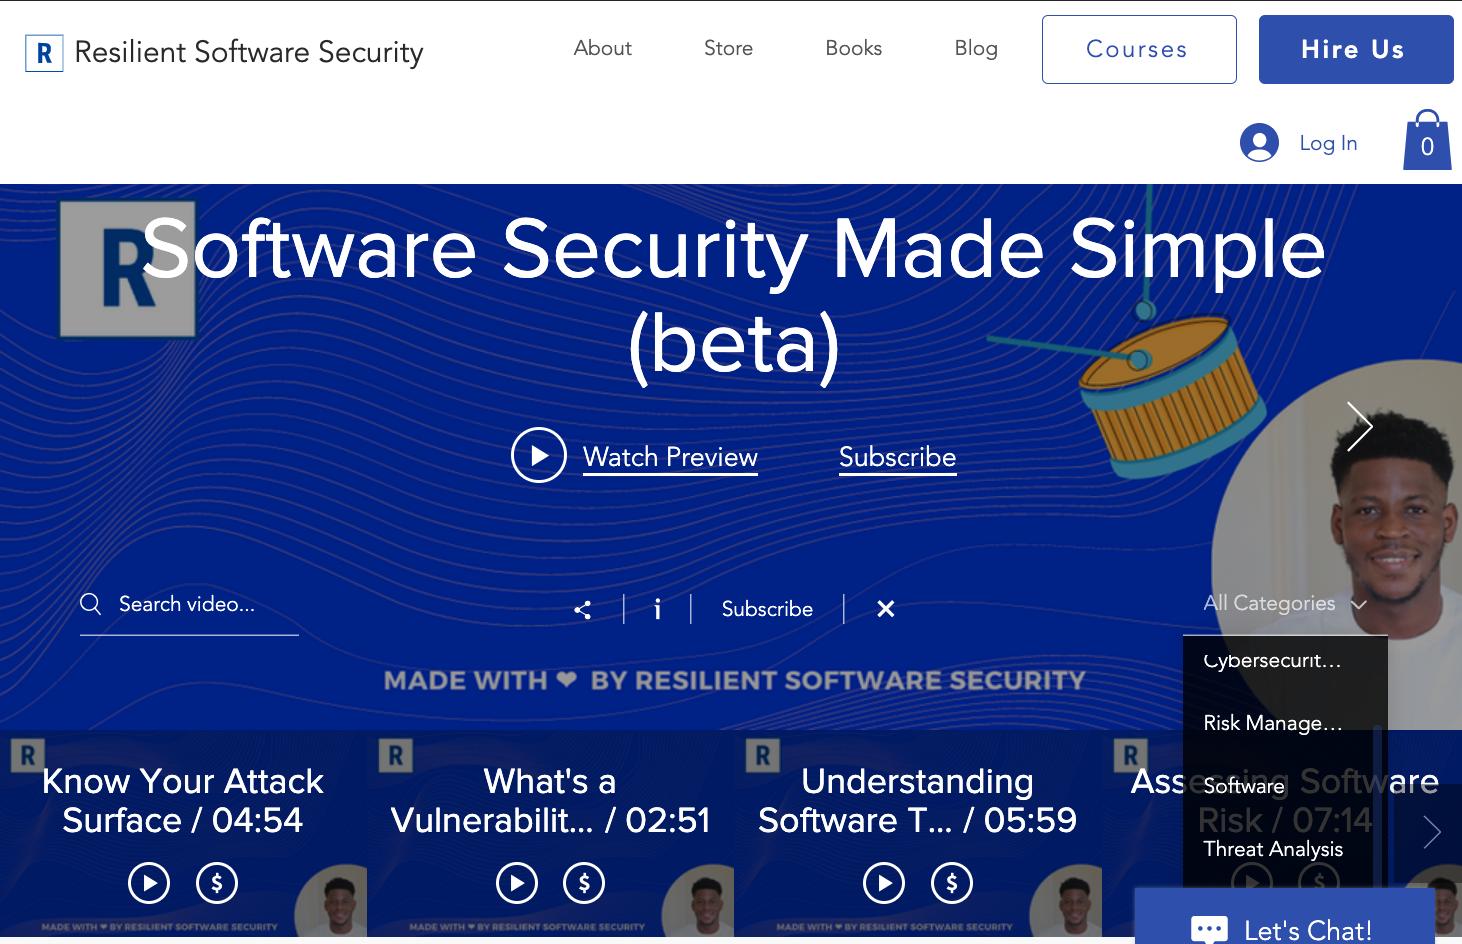Click the Subscribe link under the title
1462x944 pixels.
pyautogui.click(x=897, y=457)
